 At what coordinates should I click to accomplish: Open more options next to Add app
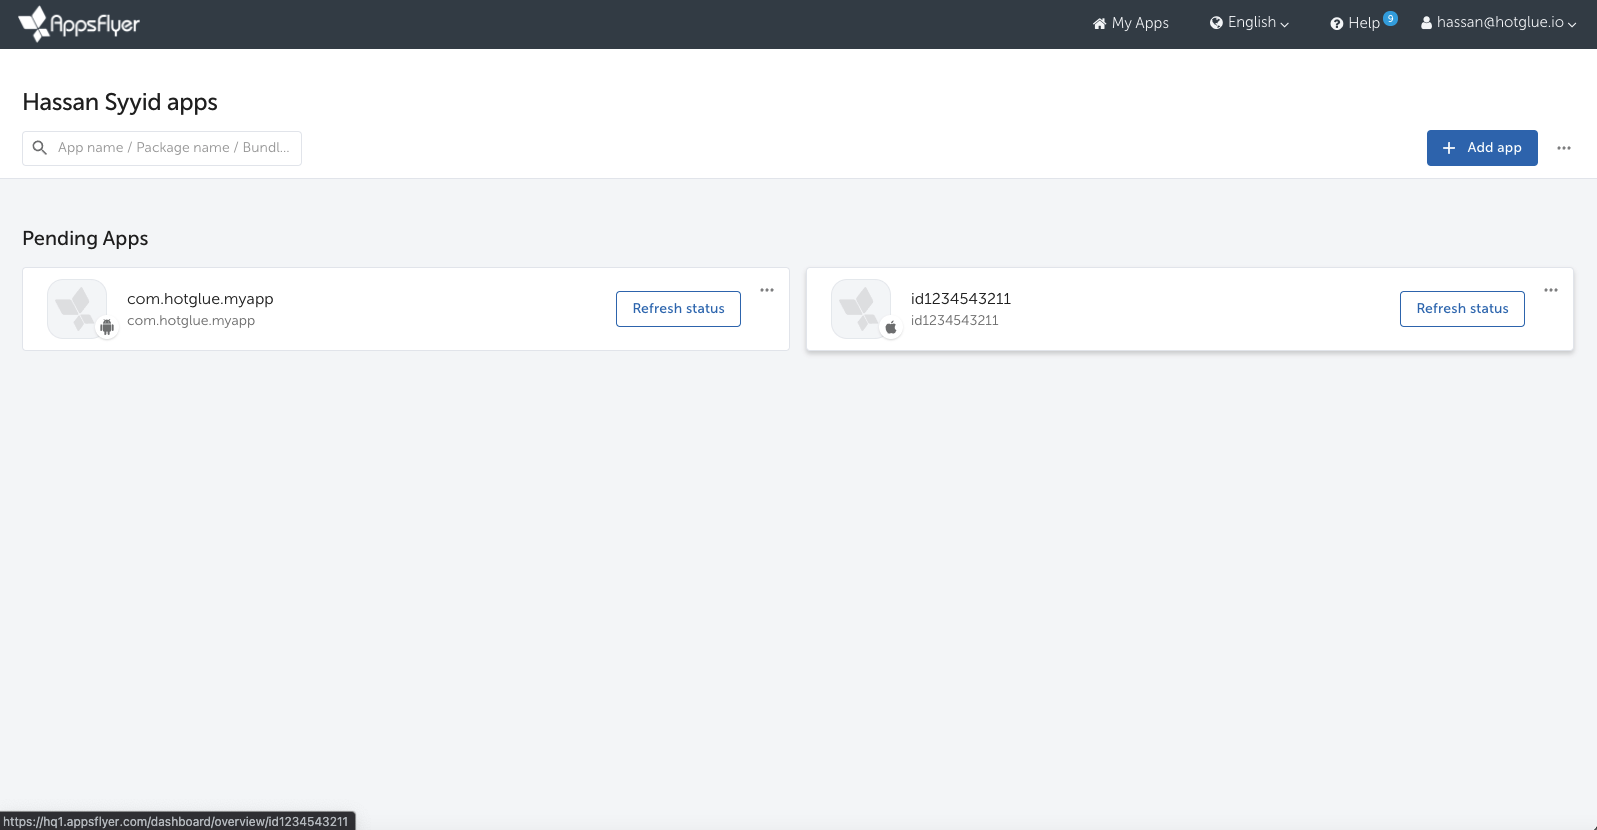[1564, 148]
